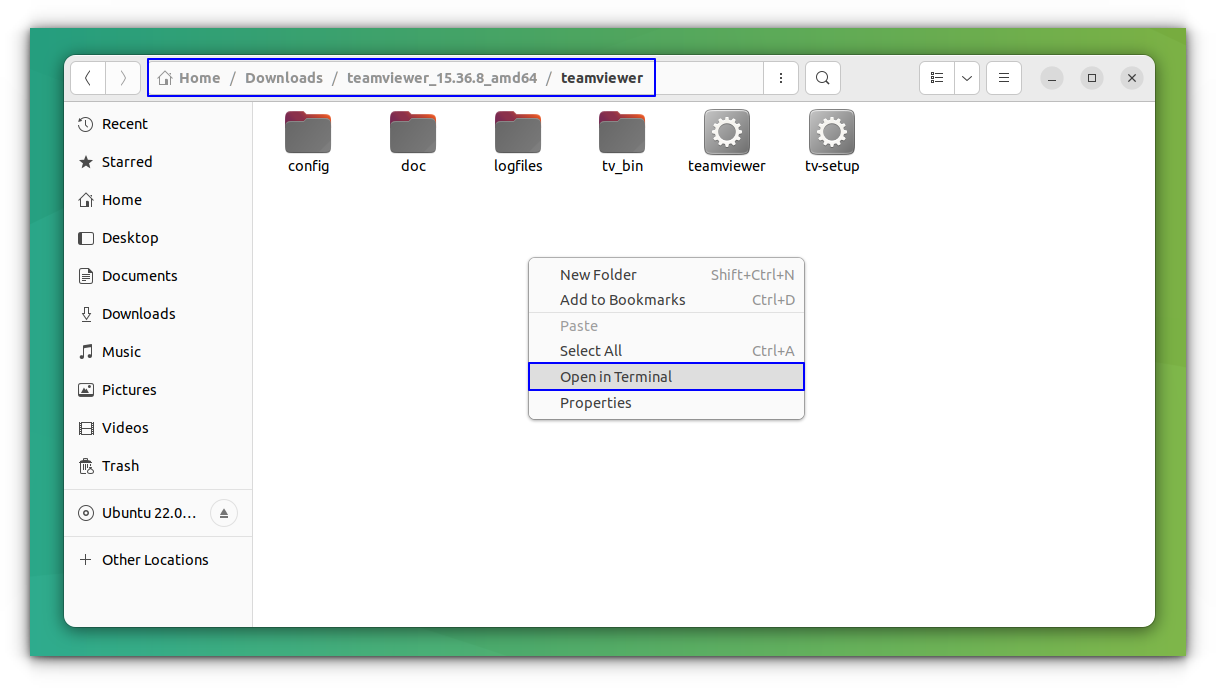Image resolution: width=1216 pixels, height=688 pixels.
Task: Maximize the file manager window
Action: pyautogui.click(x=1092, y=78)
